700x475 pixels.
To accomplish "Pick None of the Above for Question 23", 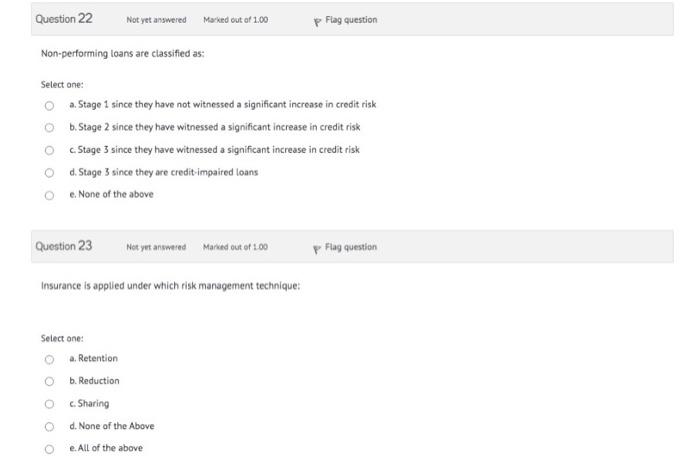I will (x=47, y=426).
